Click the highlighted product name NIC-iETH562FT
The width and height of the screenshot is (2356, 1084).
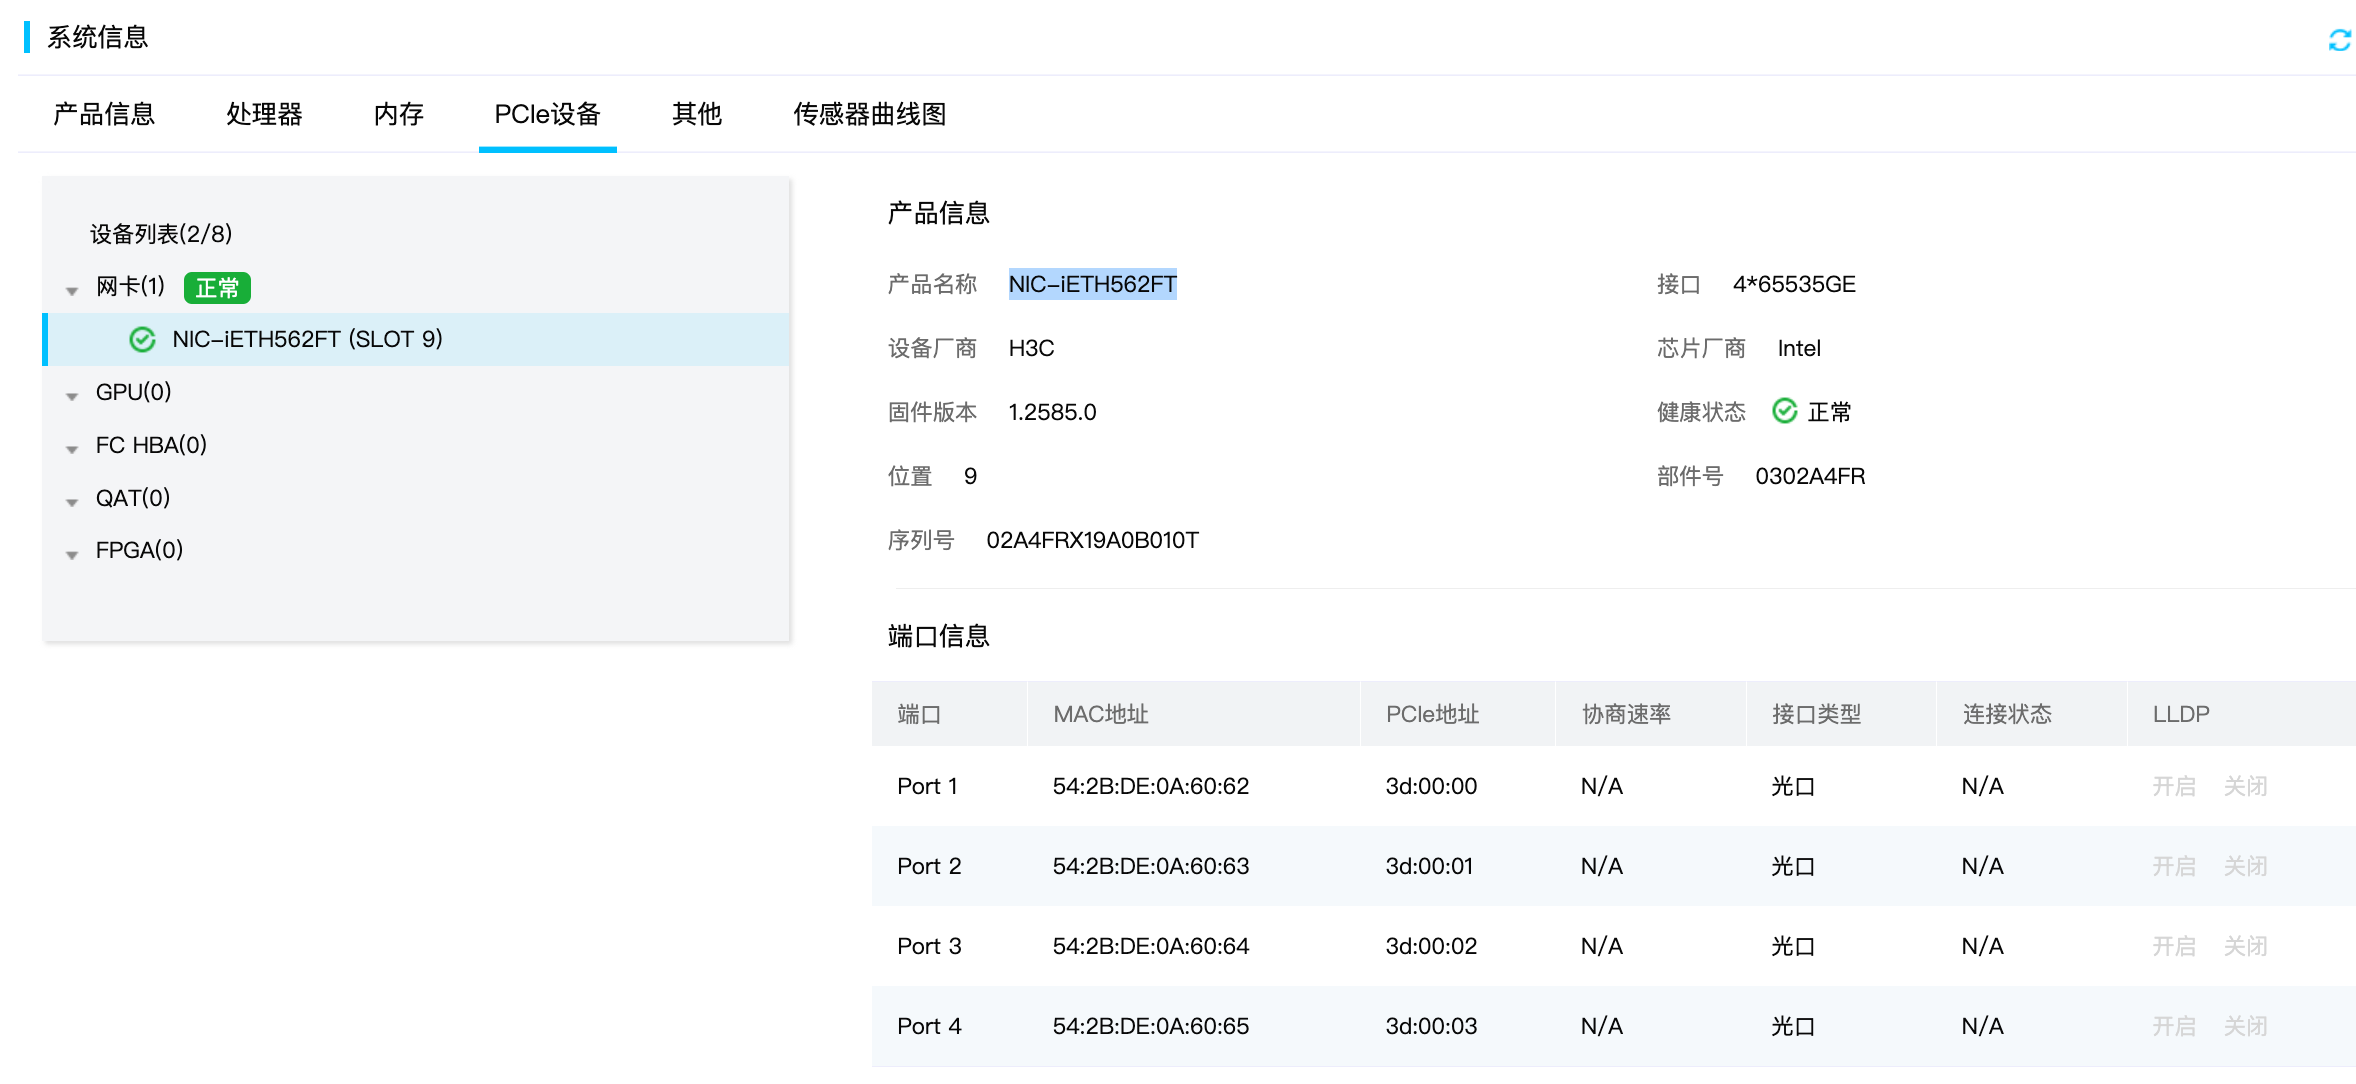[1092, 284]
